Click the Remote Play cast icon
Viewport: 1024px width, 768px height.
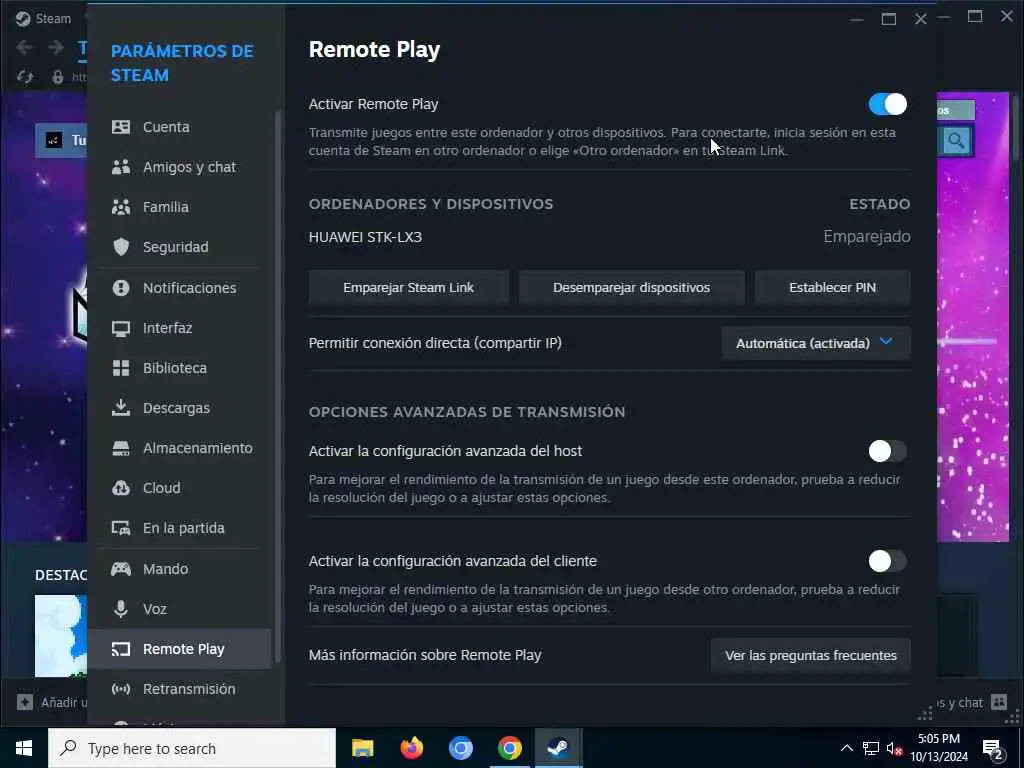(121, 649)
